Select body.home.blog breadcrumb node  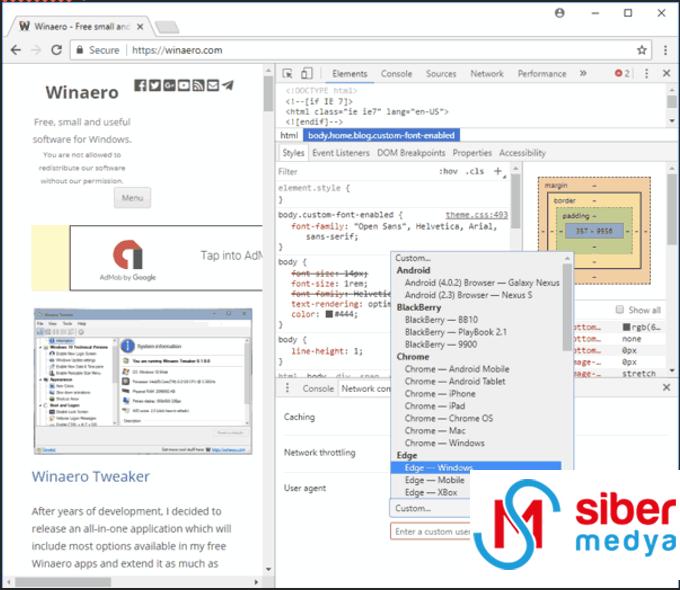coord(381,136)
